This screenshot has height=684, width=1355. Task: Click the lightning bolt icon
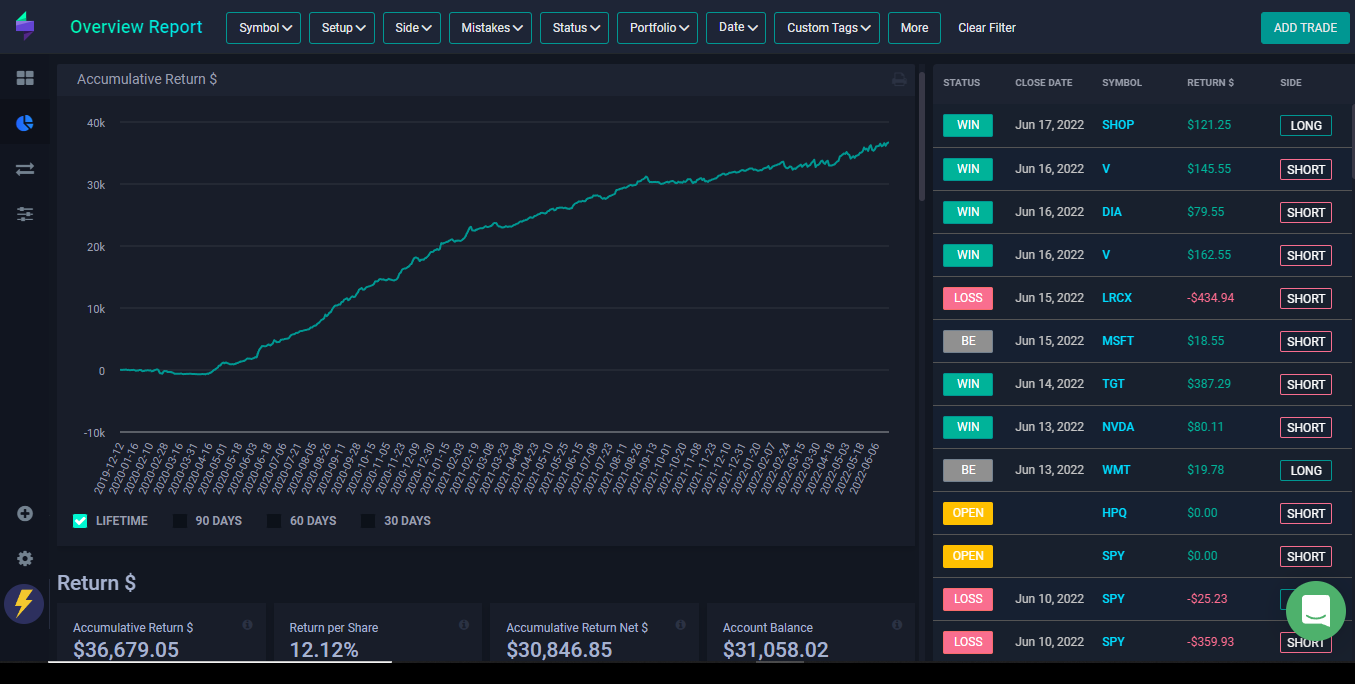24,604
